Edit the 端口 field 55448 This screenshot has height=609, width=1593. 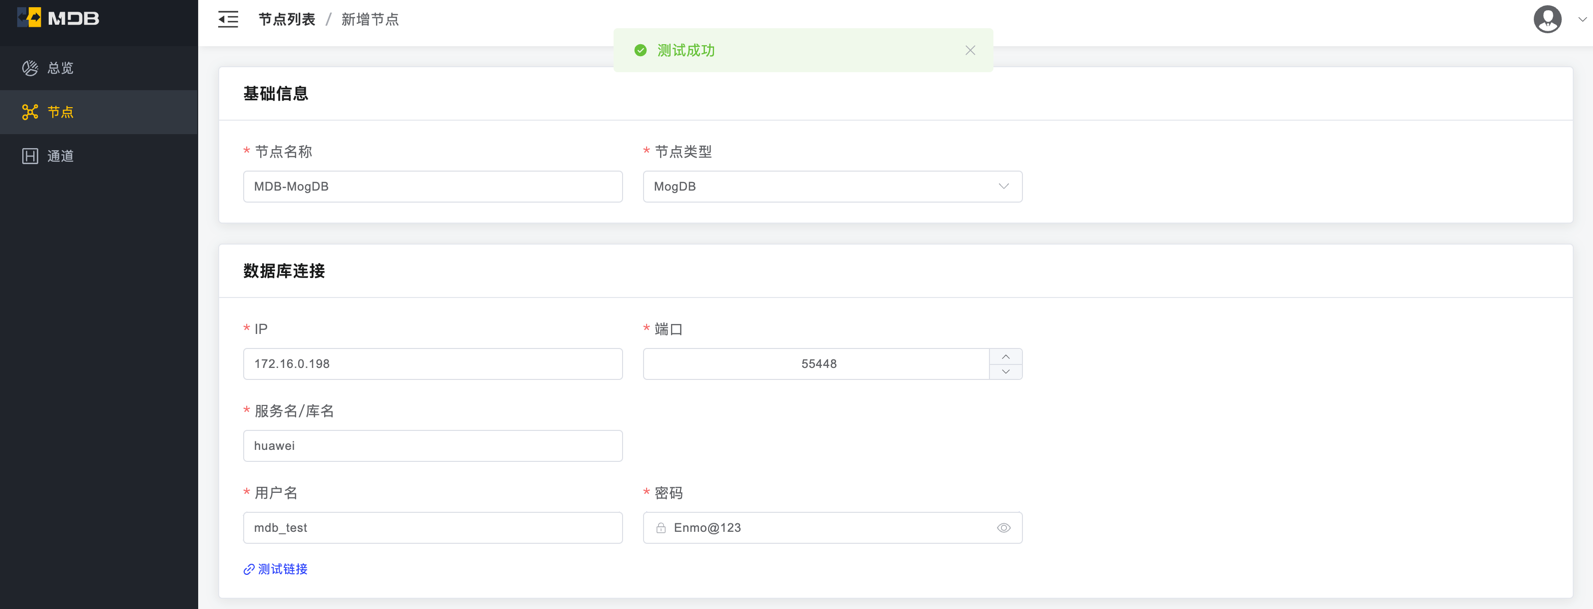click(x=817, y=364)
